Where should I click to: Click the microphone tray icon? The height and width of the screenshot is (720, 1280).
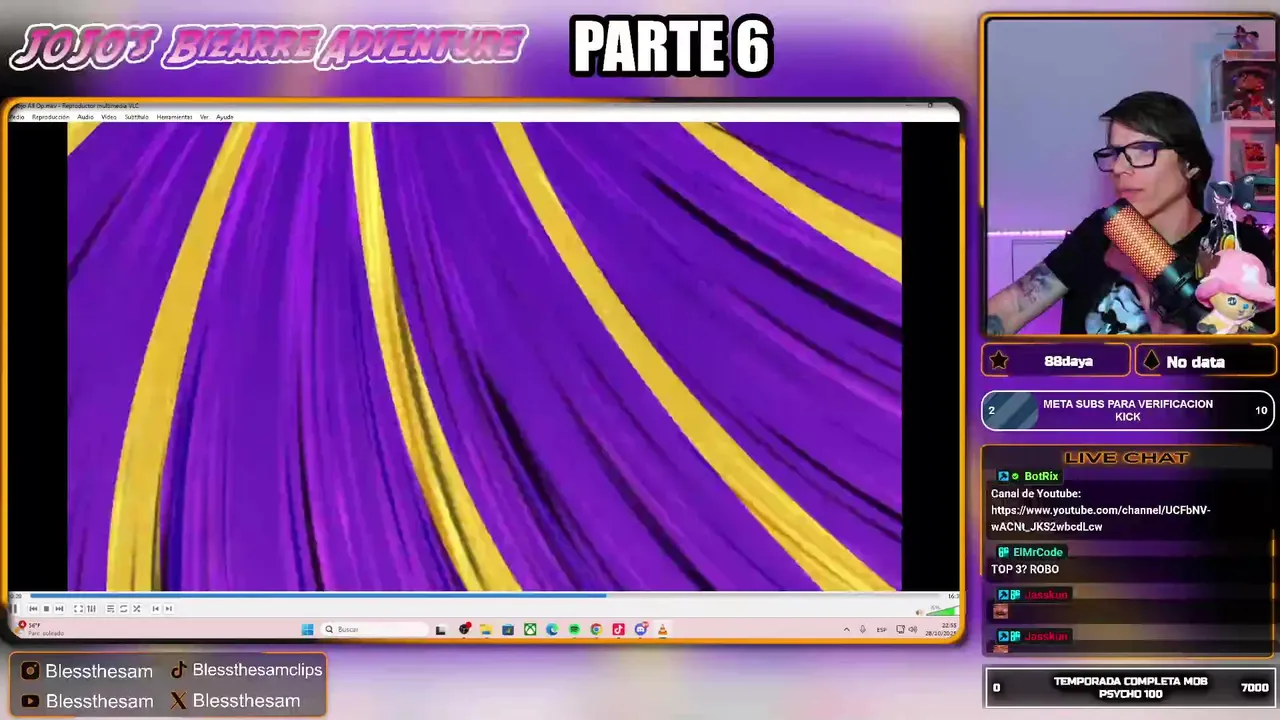862,629
